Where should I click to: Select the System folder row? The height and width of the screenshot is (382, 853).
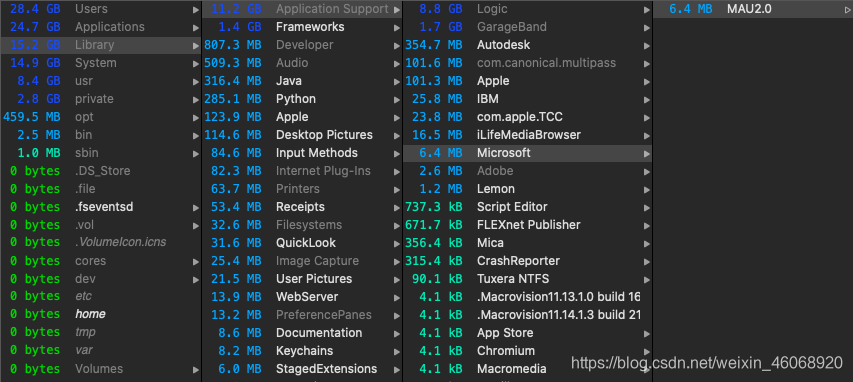(101, 63)
